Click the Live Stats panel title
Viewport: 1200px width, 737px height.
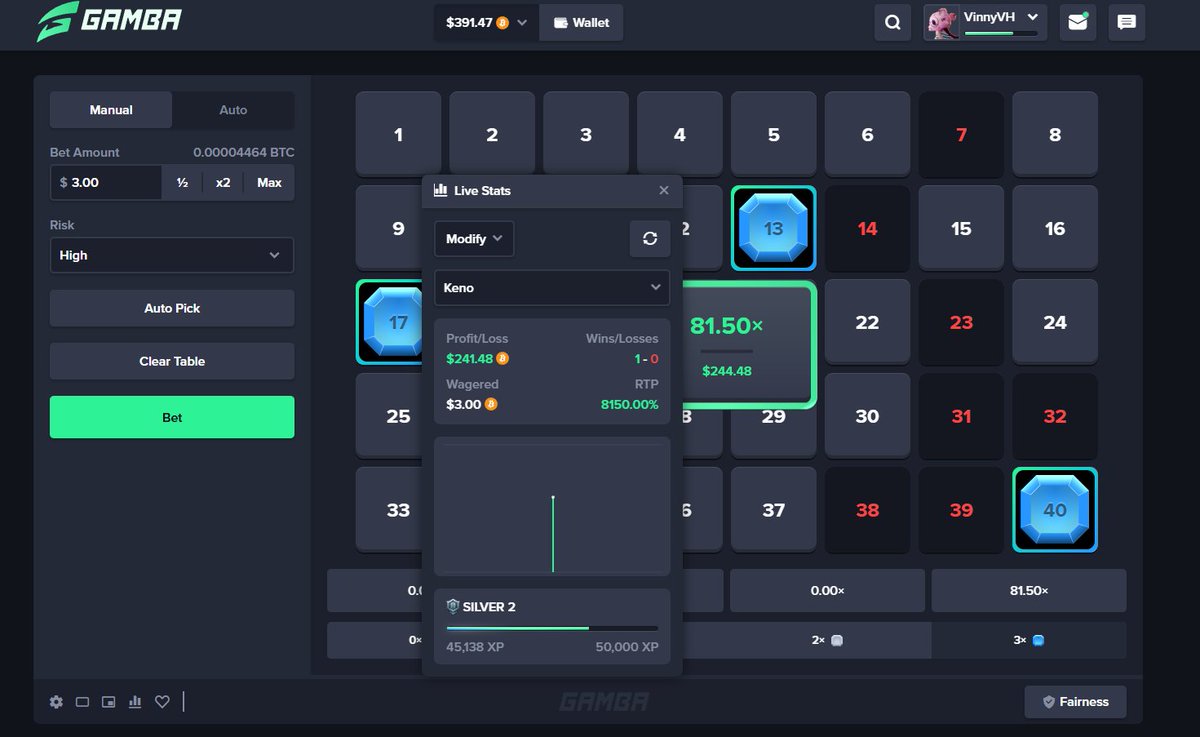pyautogui.click(x=482, y=190)
